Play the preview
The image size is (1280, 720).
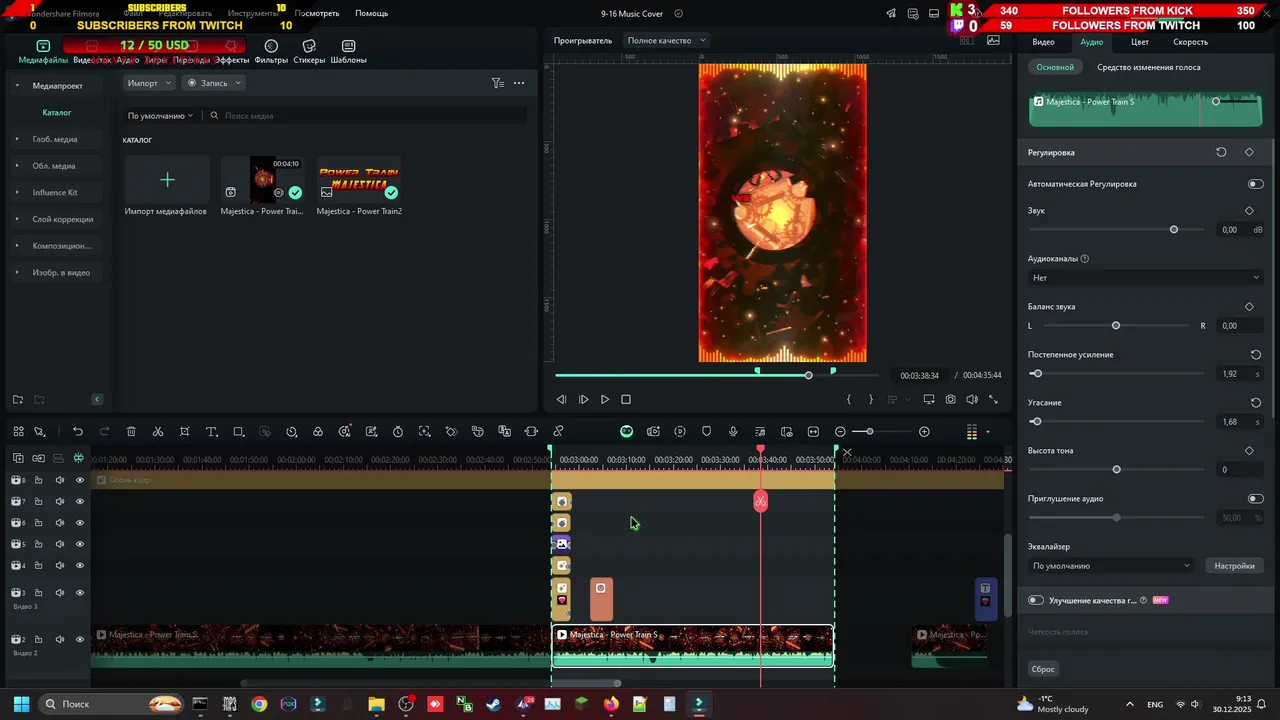tap(605, 399)
